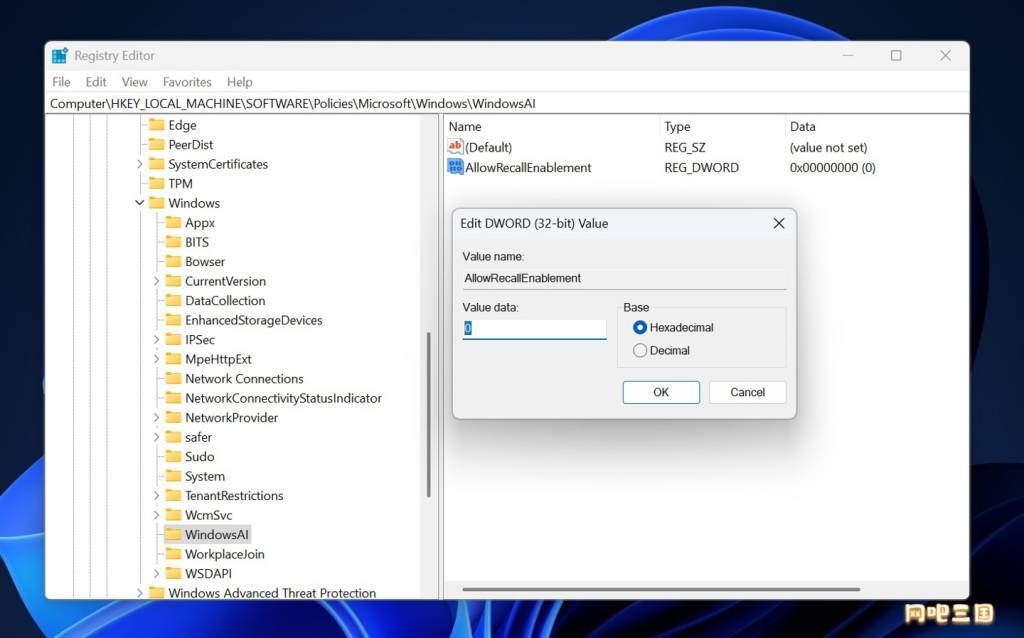Confirm the DWORD edit with OK
Image resolution: width=1024 pixels, height=638 pixels.
(x=661, y=392)
